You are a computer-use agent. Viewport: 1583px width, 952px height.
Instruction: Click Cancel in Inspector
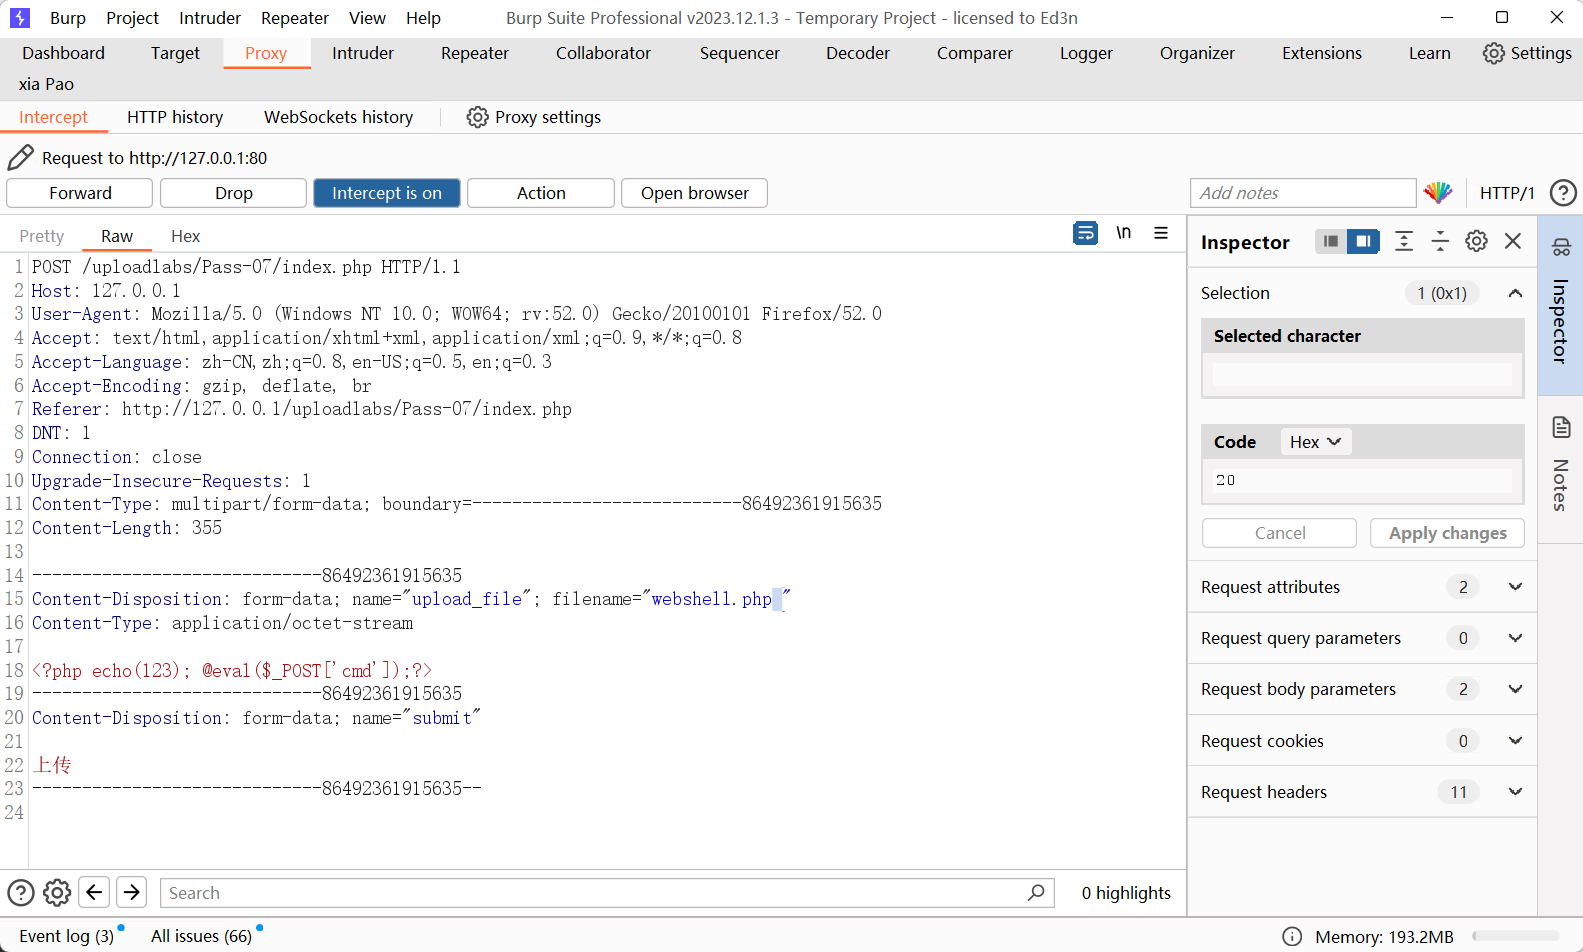coord(1280,533)
